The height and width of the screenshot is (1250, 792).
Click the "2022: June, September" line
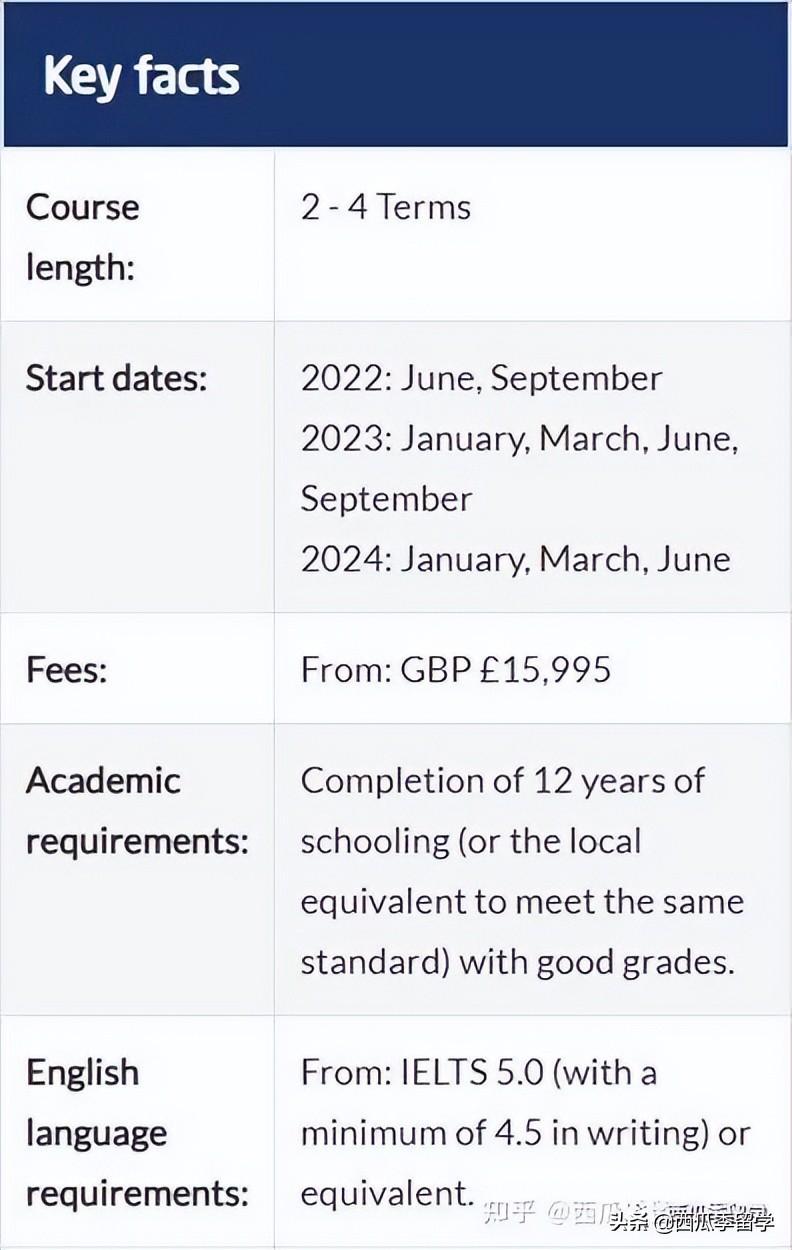pos(481,378)
